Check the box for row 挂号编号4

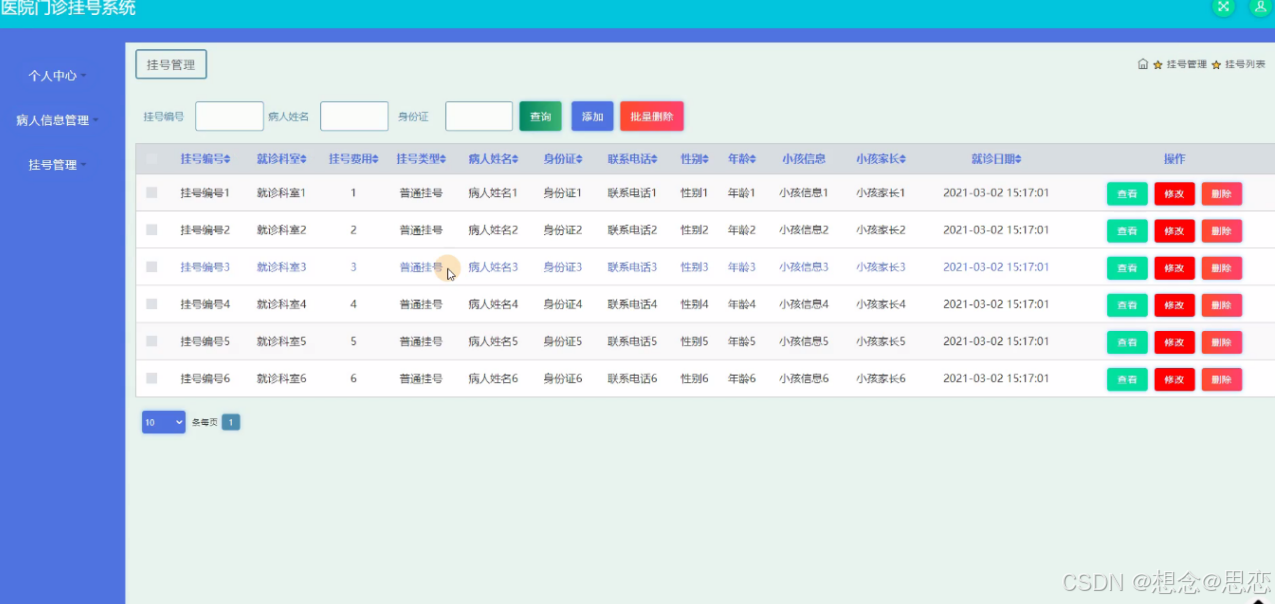(x=152, y=303)
